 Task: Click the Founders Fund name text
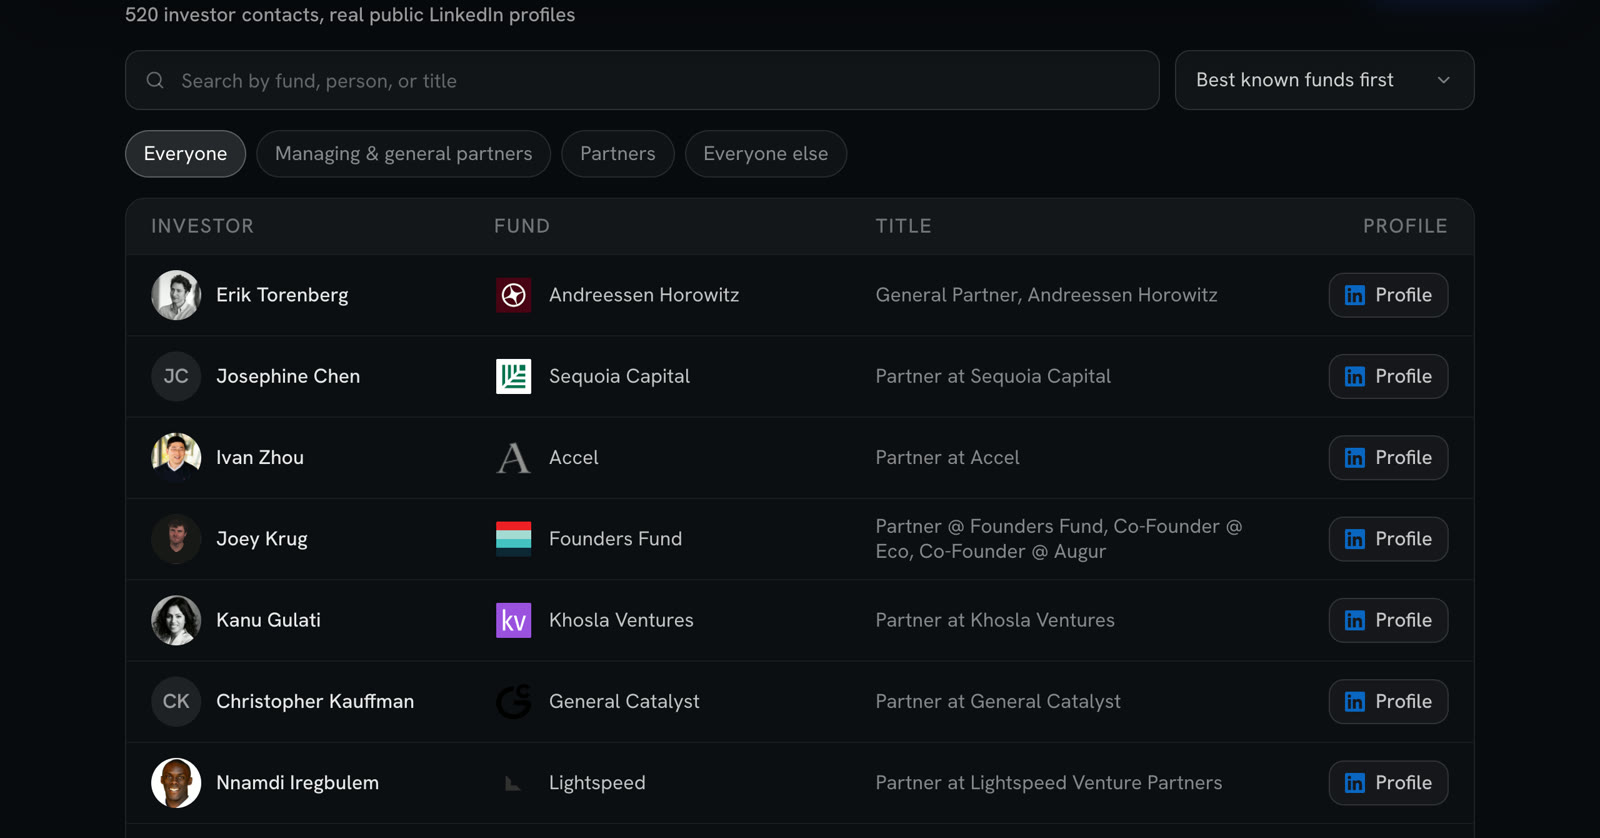pyautogui.click(x=615, y=538)
